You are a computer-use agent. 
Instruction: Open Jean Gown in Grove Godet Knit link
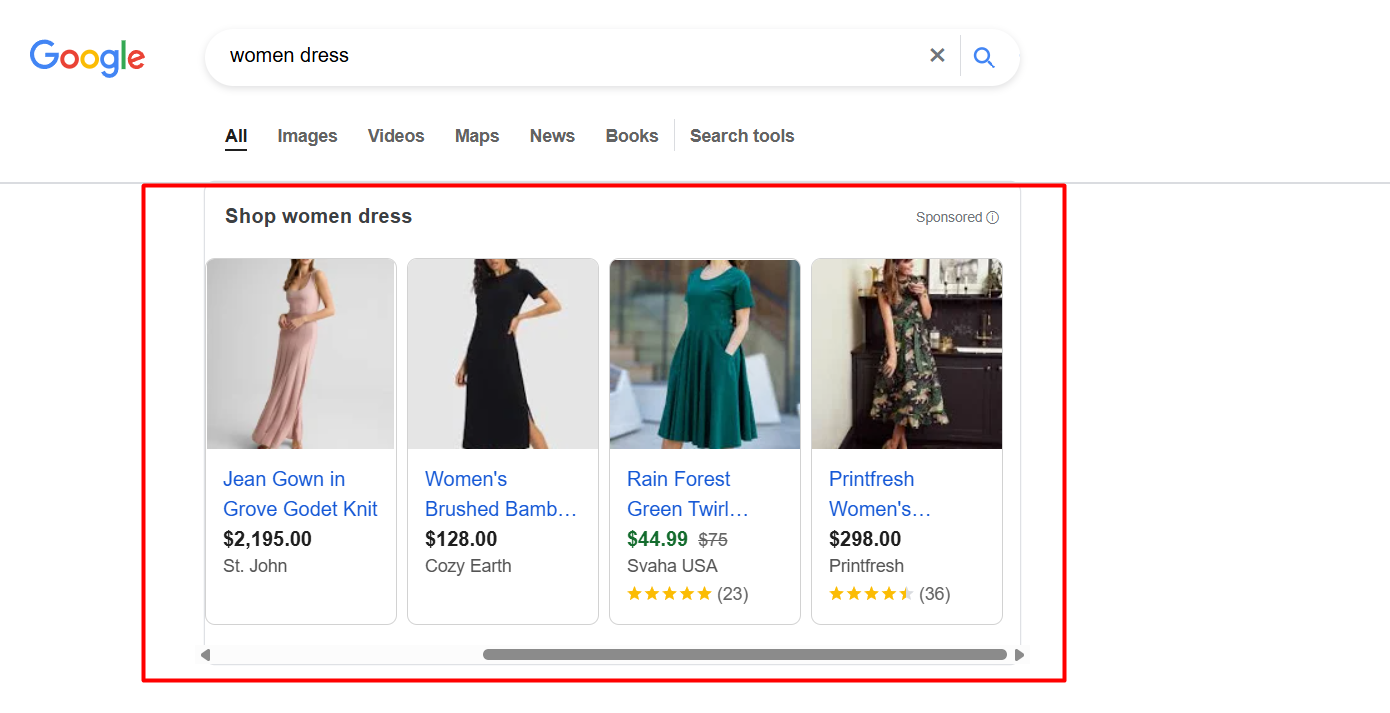click(299, 494)
